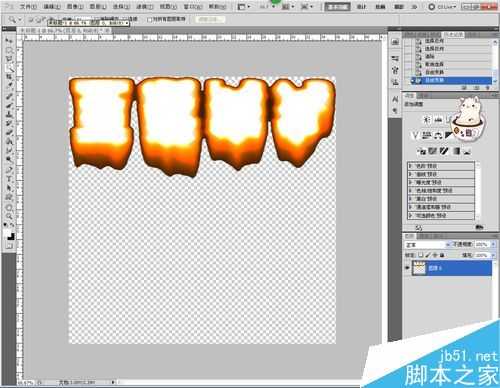Select the highlighted last history state
500x388 pixels.
click(x=451, y=80)
